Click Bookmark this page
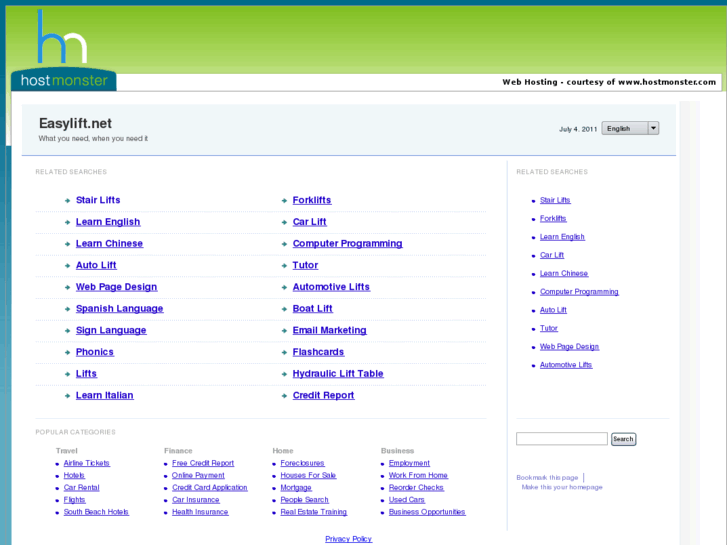 tap(547, 478)
